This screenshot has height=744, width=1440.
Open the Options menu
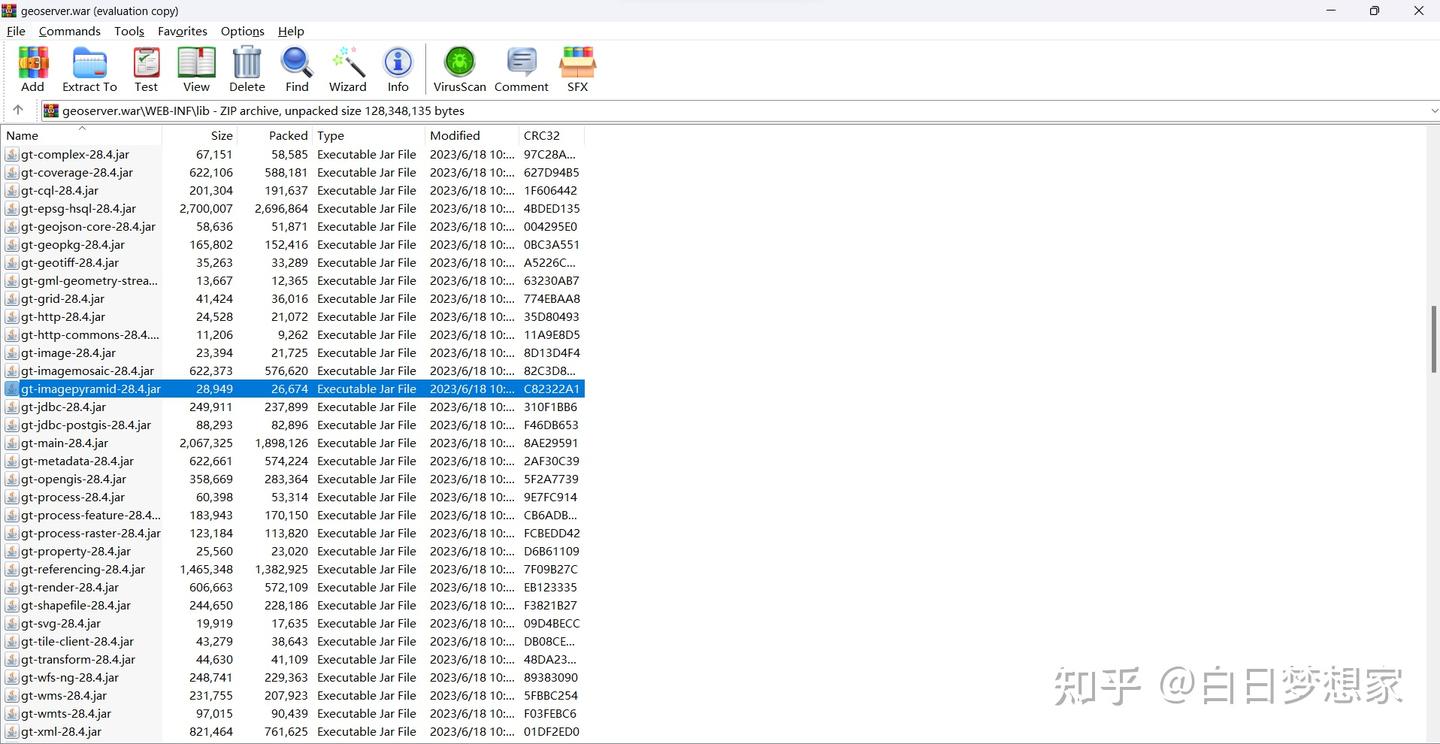(242, 31)
